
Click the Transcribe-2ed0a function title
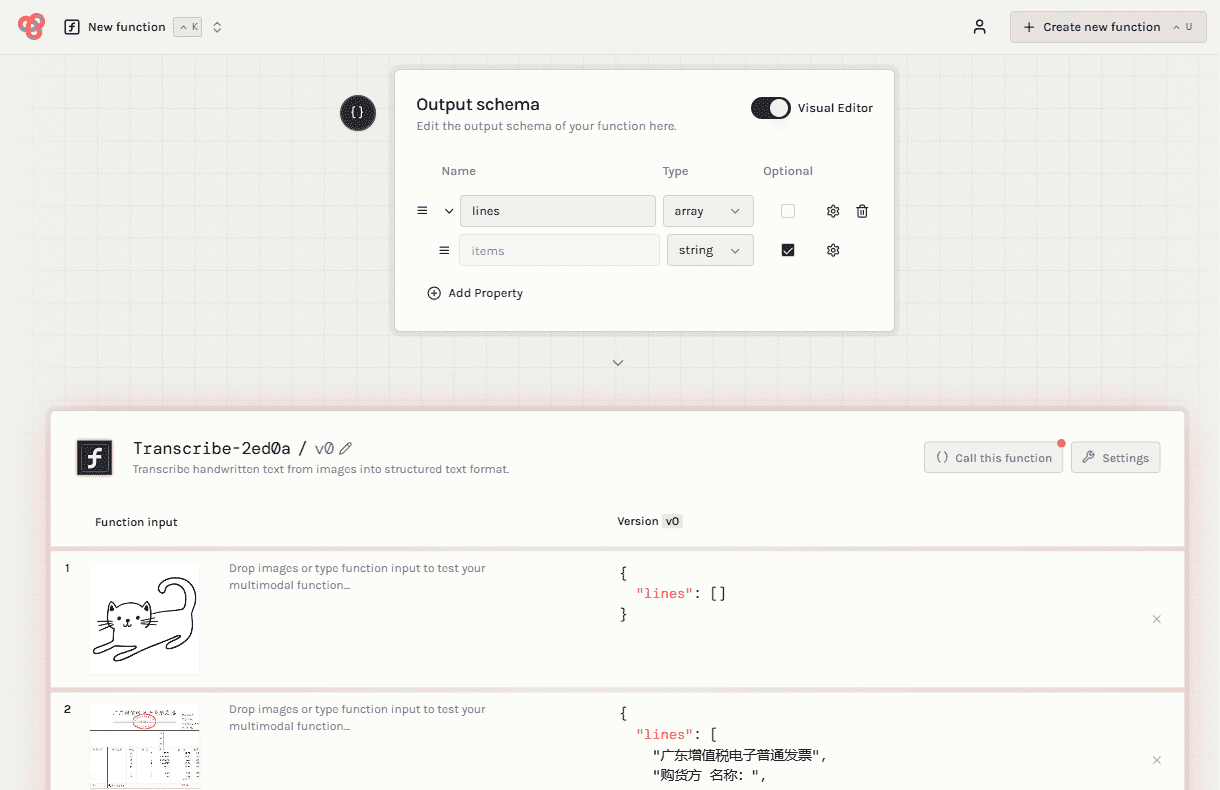coord(212,449)
